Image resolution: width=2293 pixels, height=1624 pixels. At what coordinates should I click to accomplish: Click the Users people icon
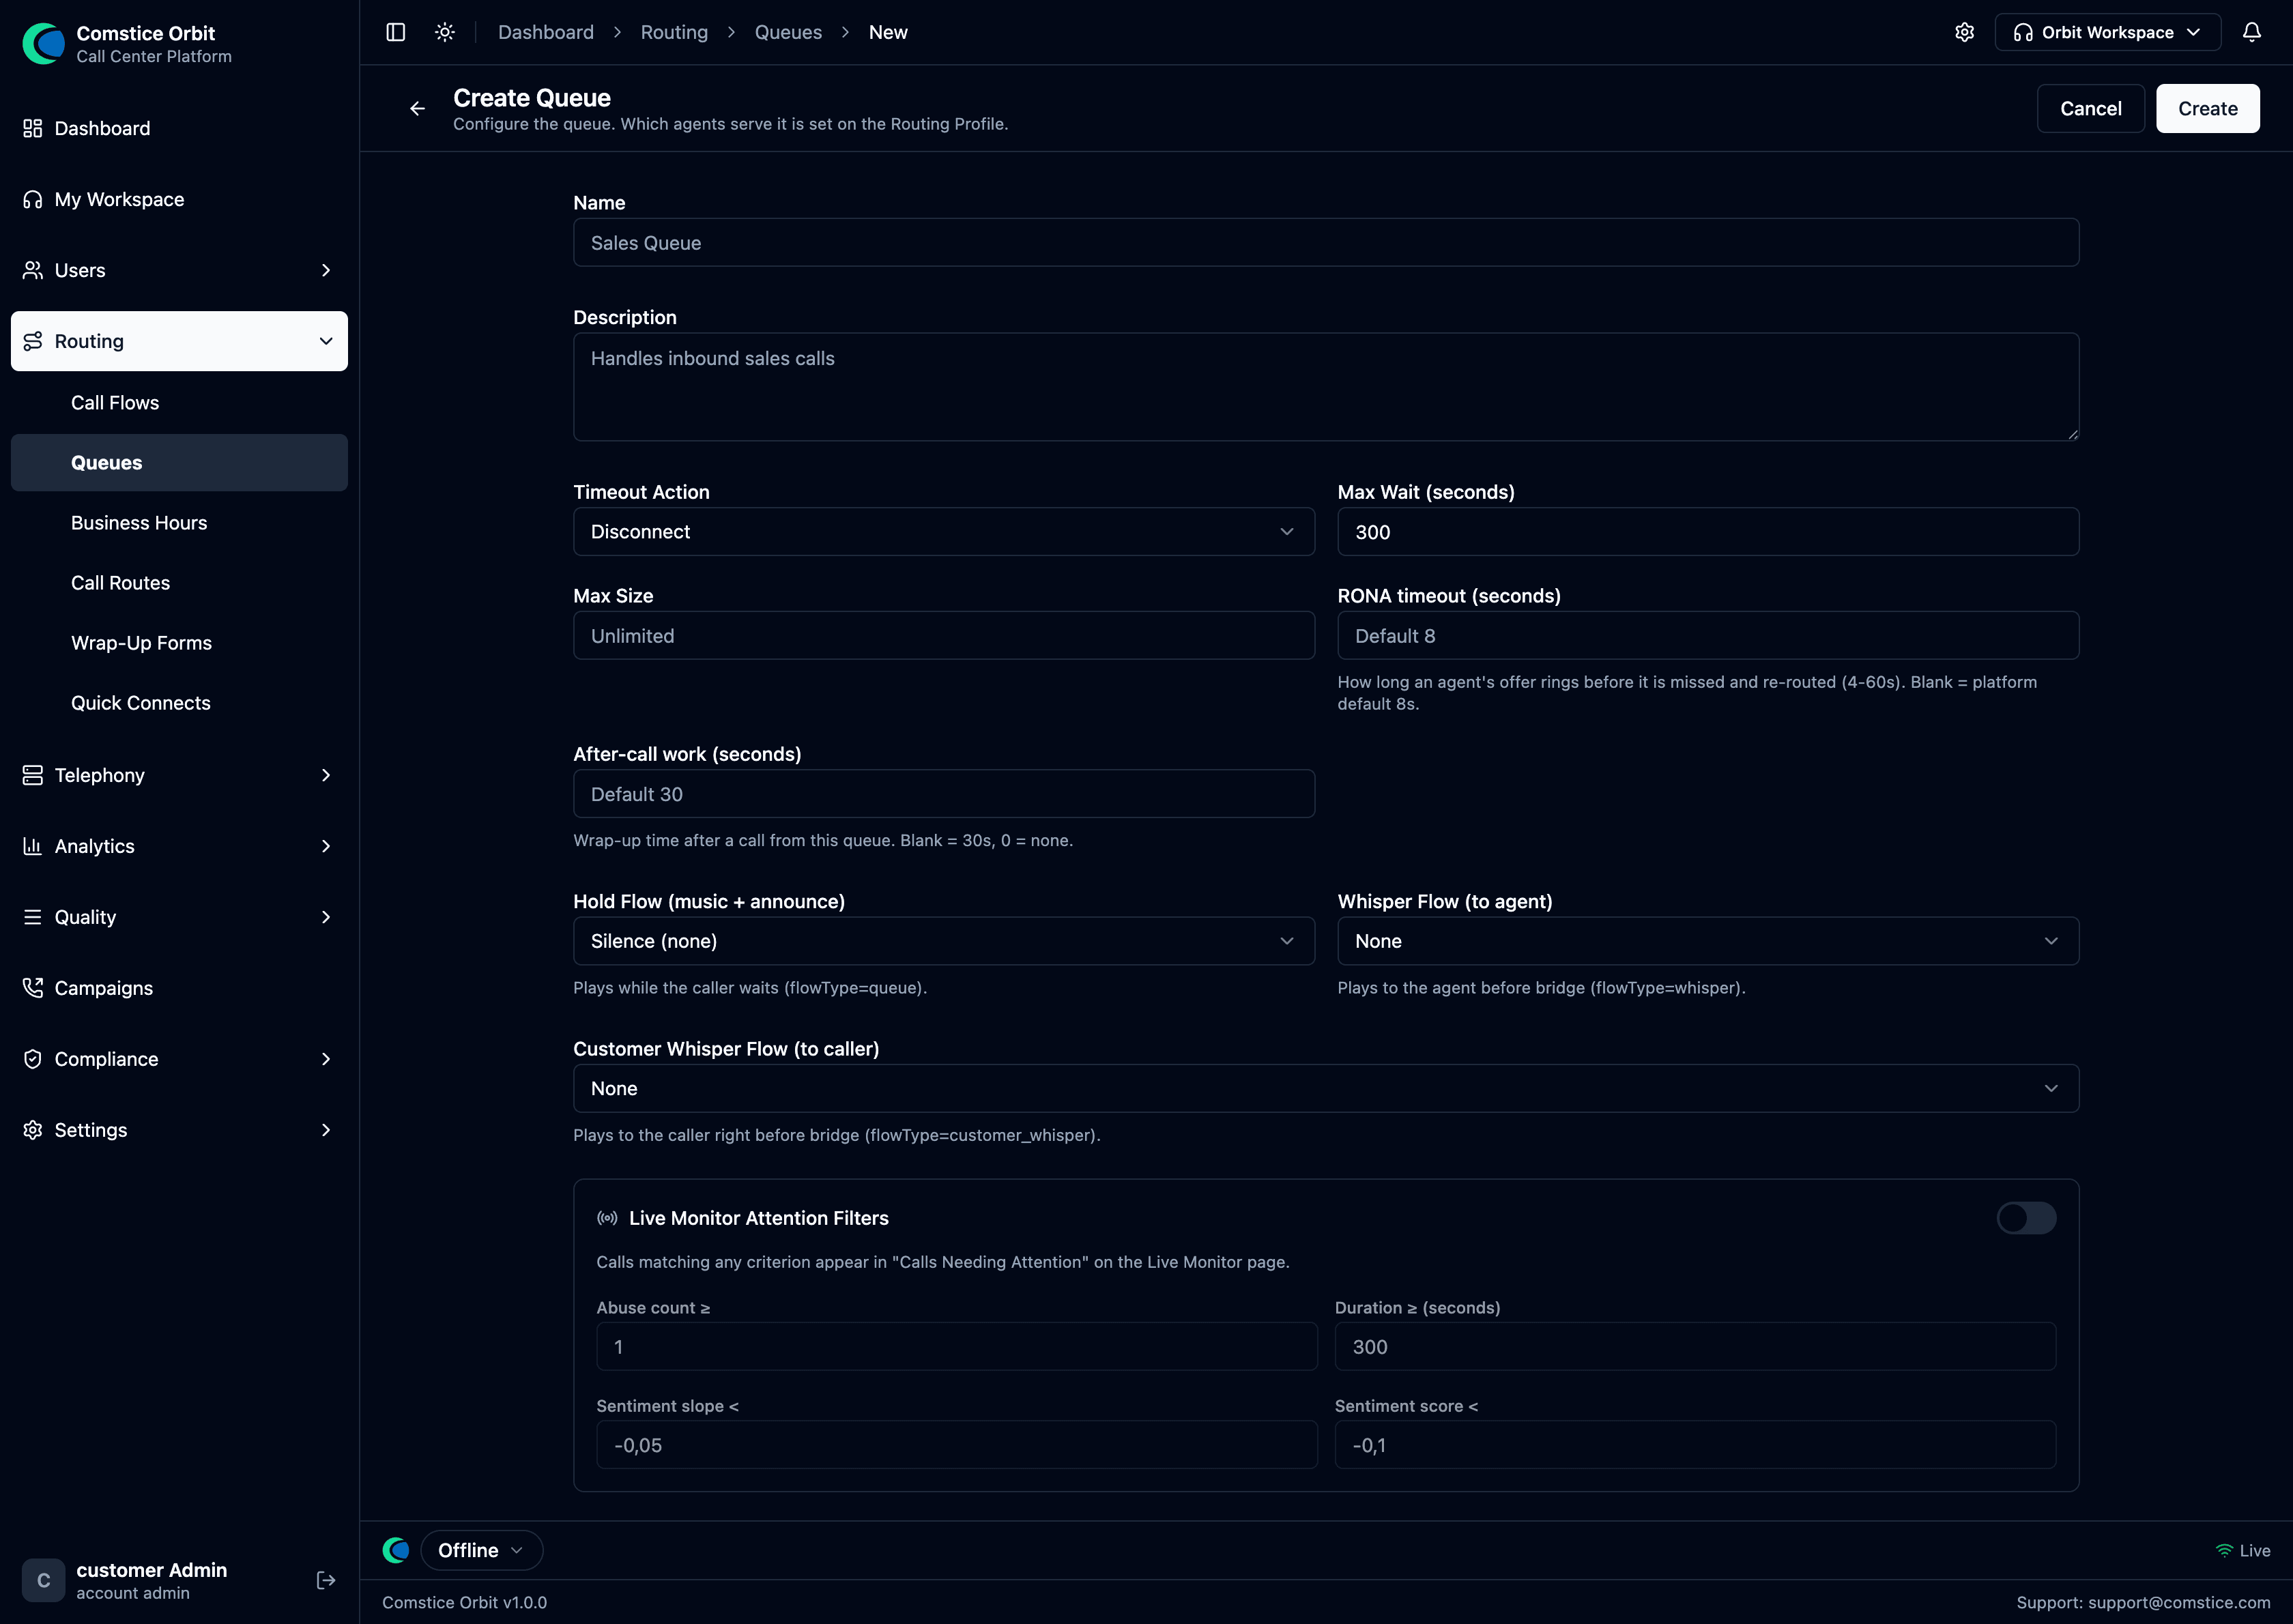point(33,270)
